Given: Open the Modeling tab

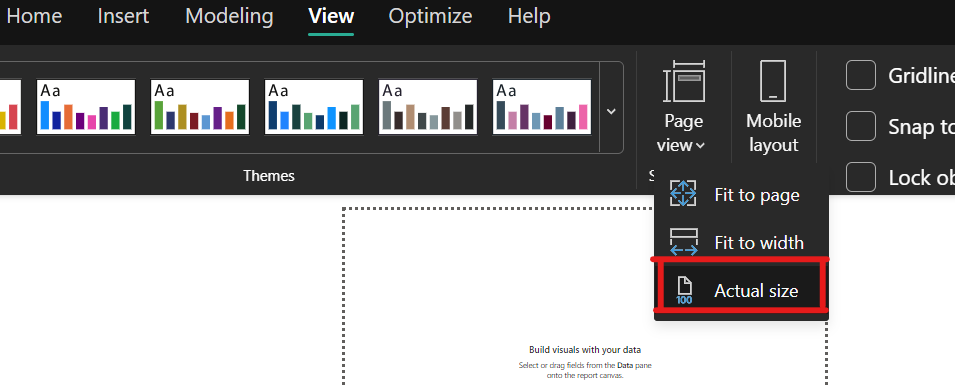Looking at the screenshot, I should coord(229,16).
